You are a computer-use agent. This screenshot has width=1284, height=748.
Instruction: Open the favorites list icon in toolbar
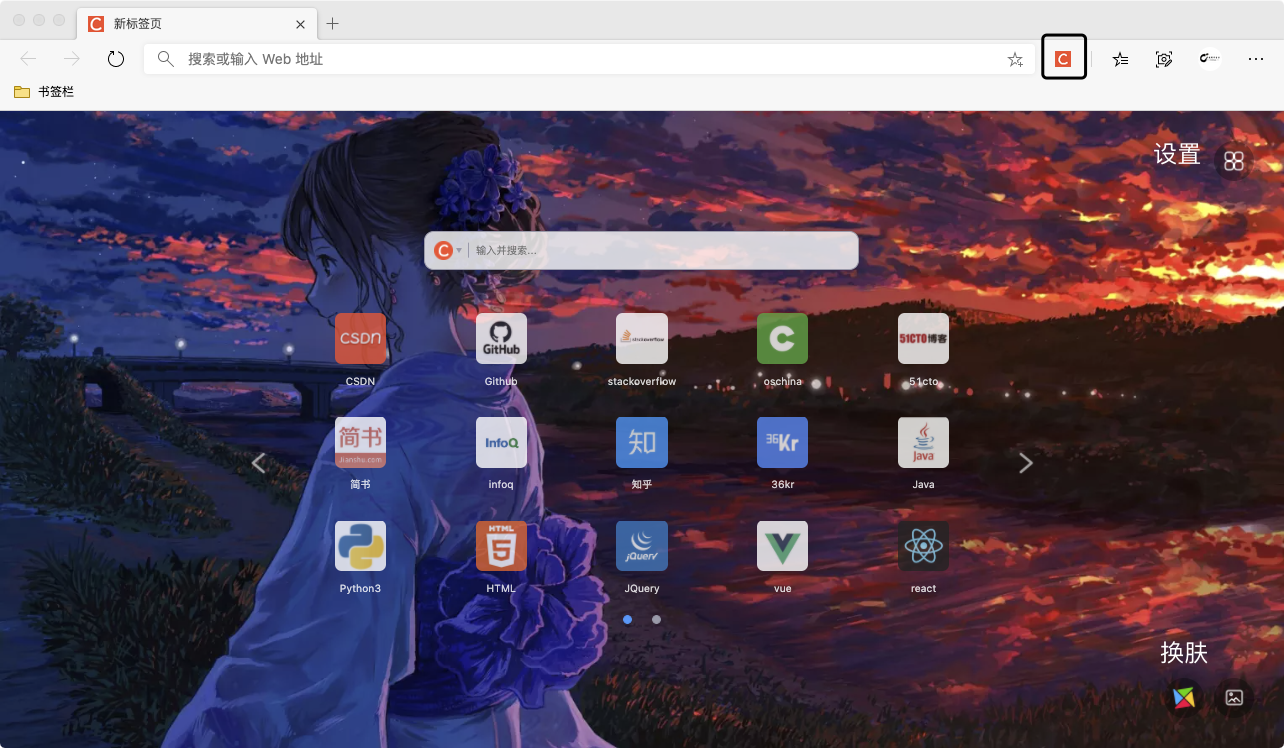[x=1120, y=59]
